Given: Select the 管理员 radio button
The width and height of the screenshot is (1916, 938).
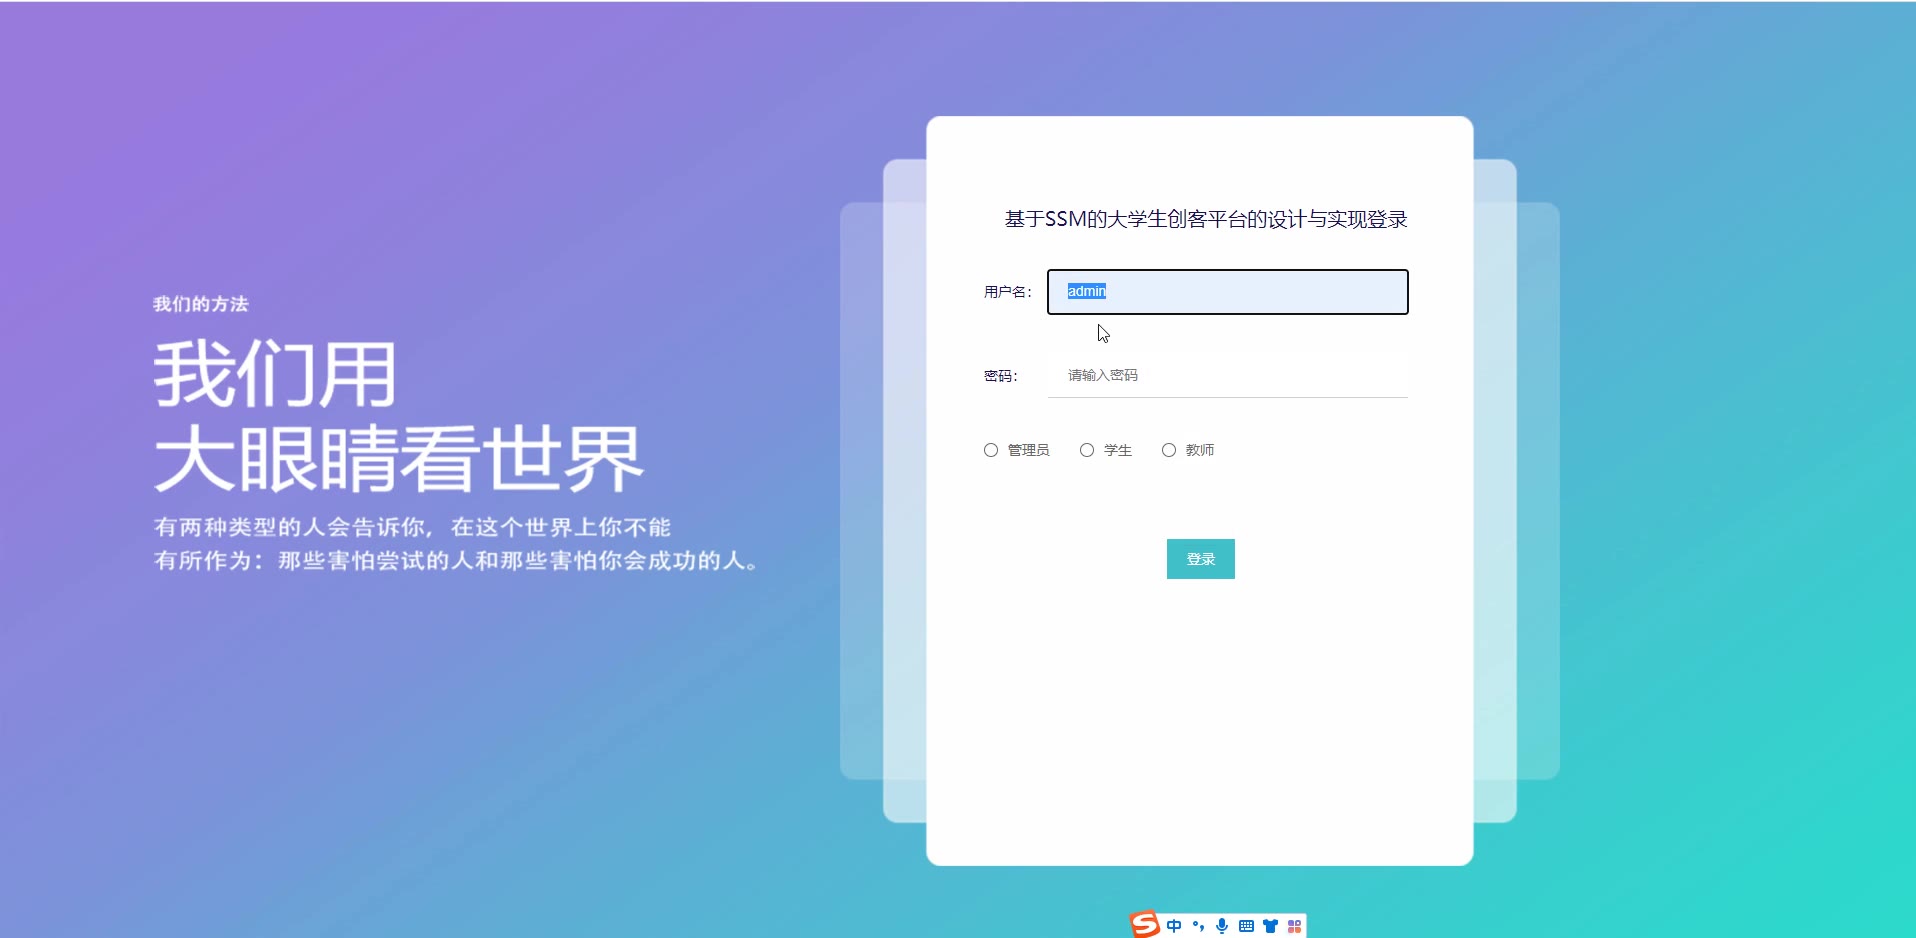Looking at the screenshot, I should [x=991, y=450].
